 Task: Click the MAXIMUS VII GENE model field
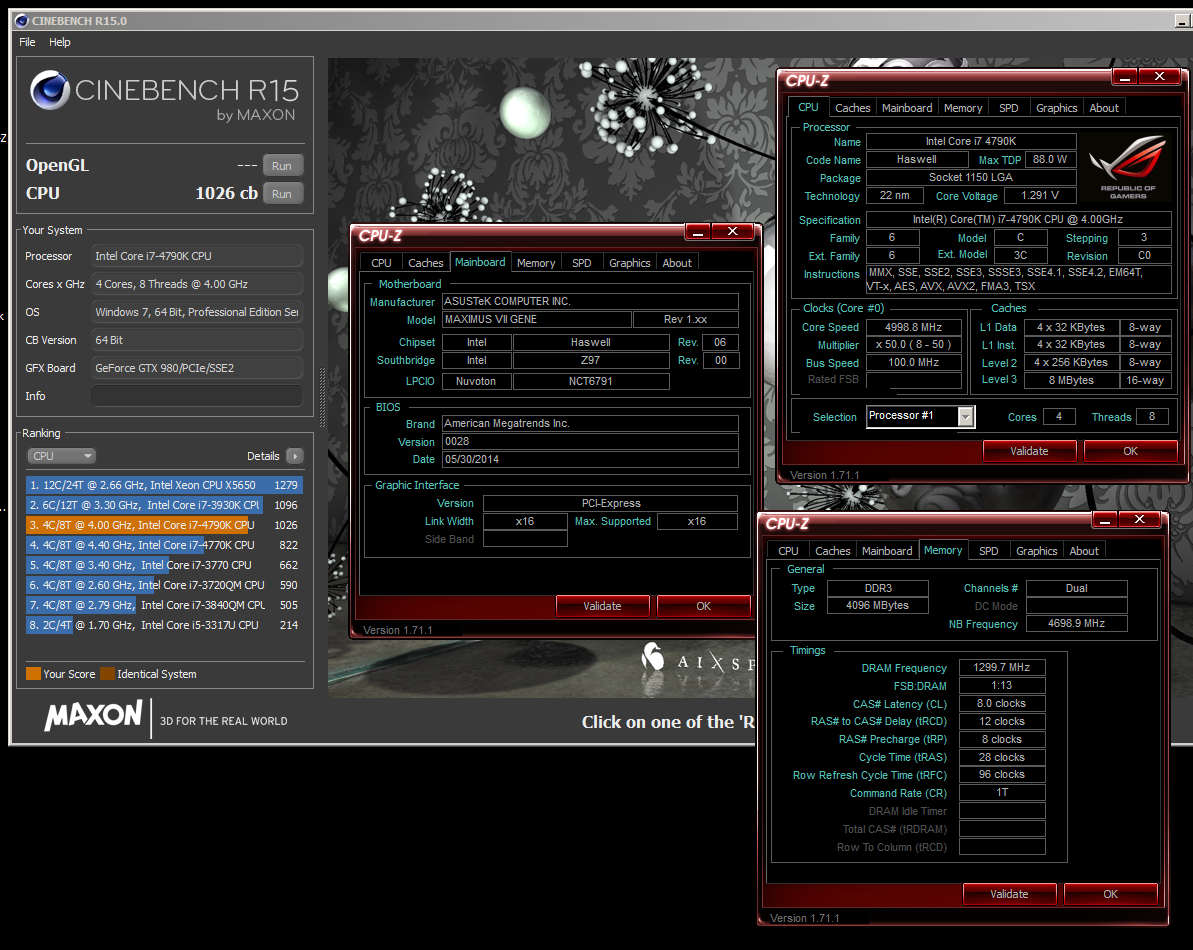536,319
